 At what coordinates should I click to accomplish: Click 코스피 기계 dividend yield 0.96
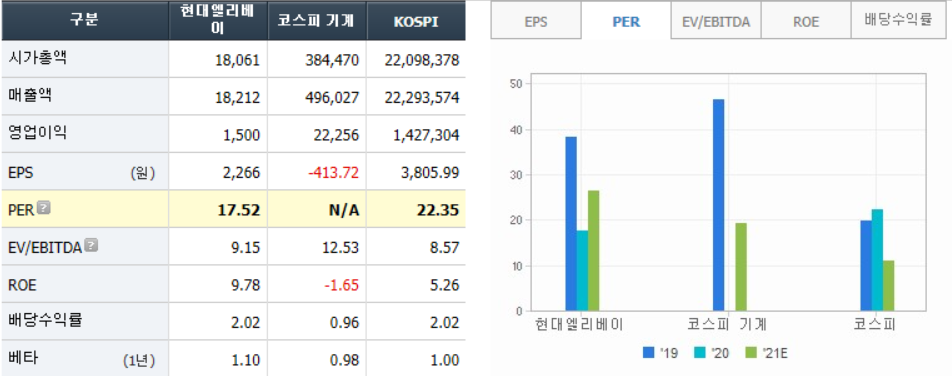coord(344,323)
